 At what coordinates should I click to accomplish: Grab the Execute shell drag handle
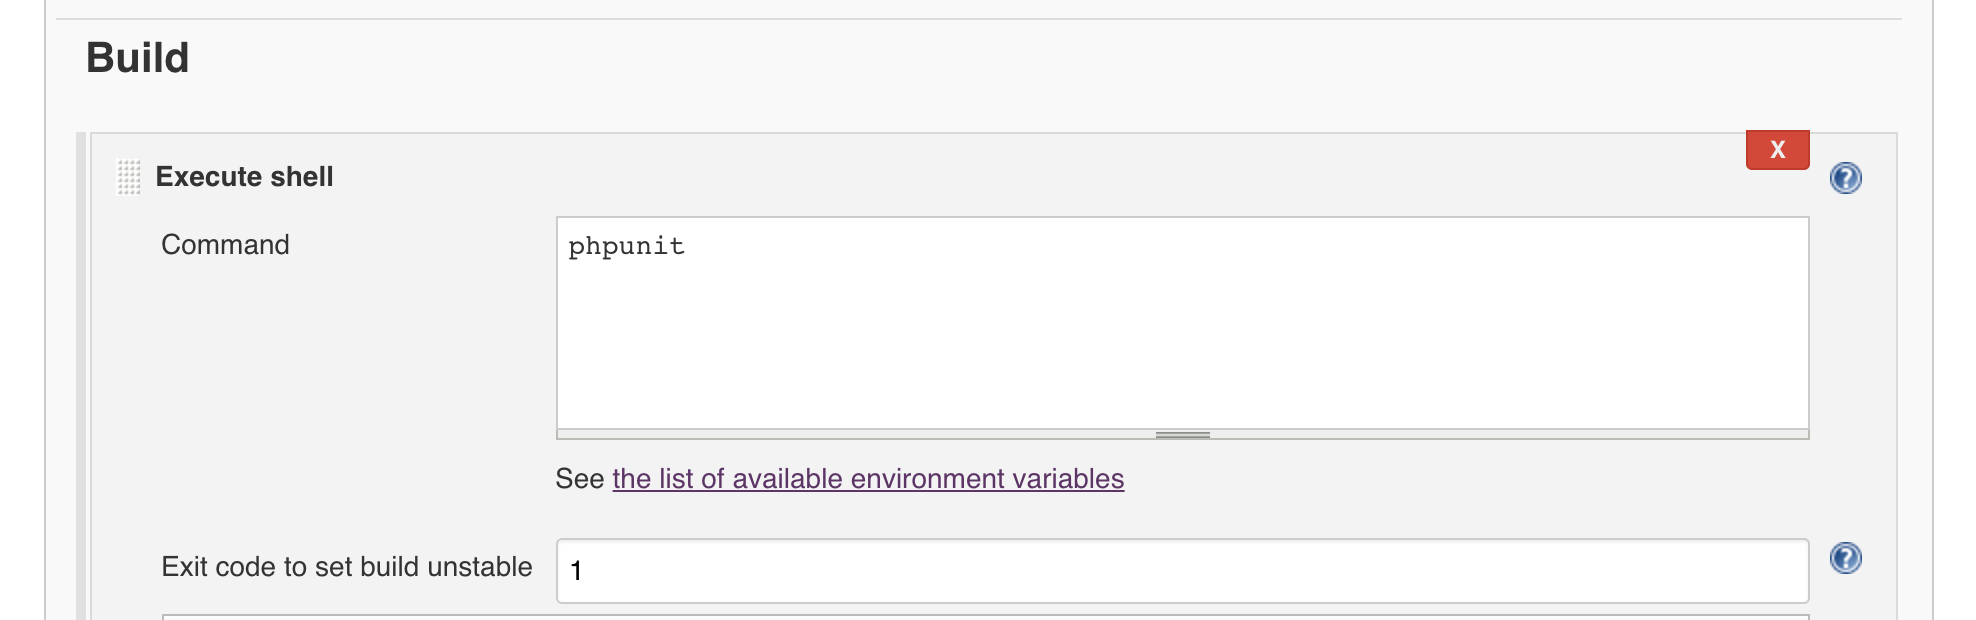pyautogui.click(x=129, y=177)
